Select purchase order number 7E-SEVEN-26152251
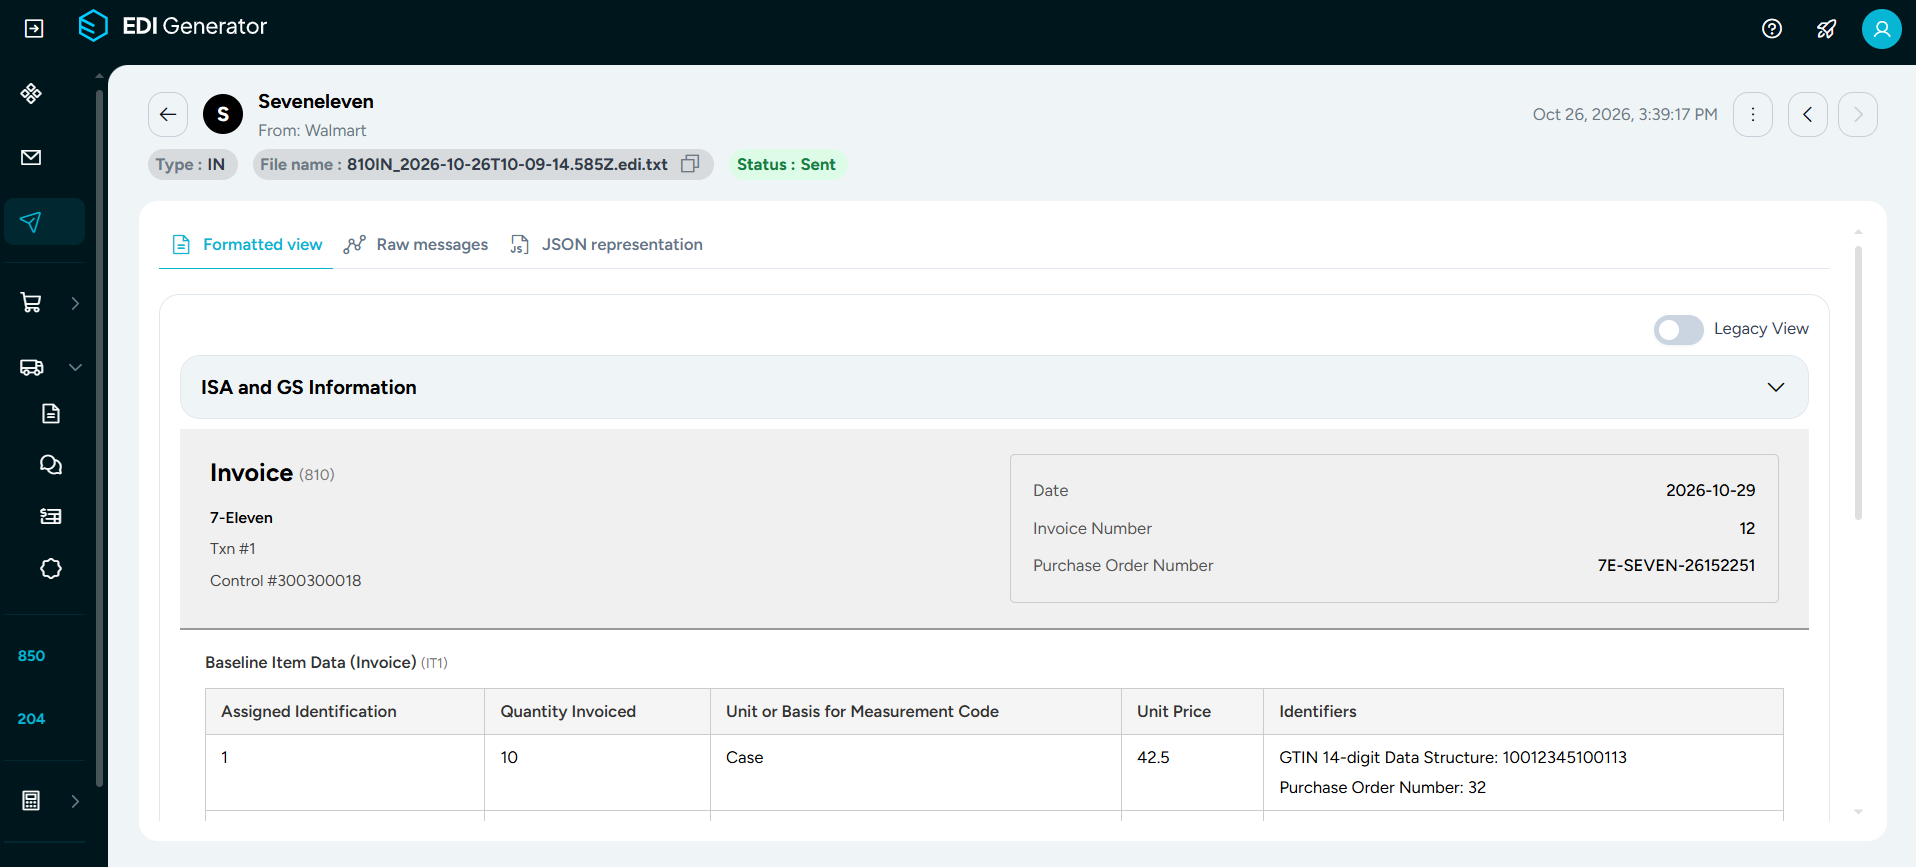Viewport: 1916px width, 867px height. pos(1676,565)
